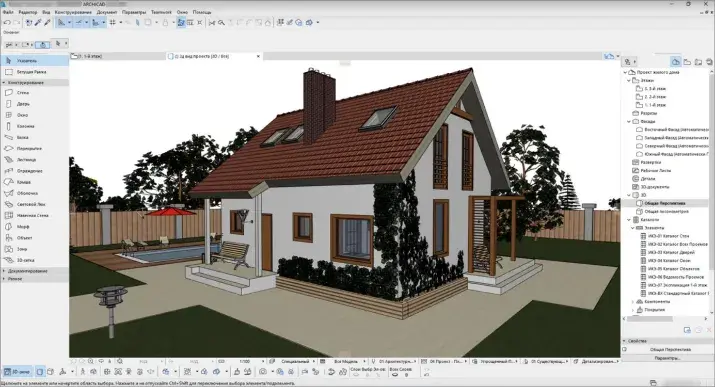Close the 3D вид проекта tab
Image resolution: width=715 pixels, height=387 pixels.
click(258, 56)
